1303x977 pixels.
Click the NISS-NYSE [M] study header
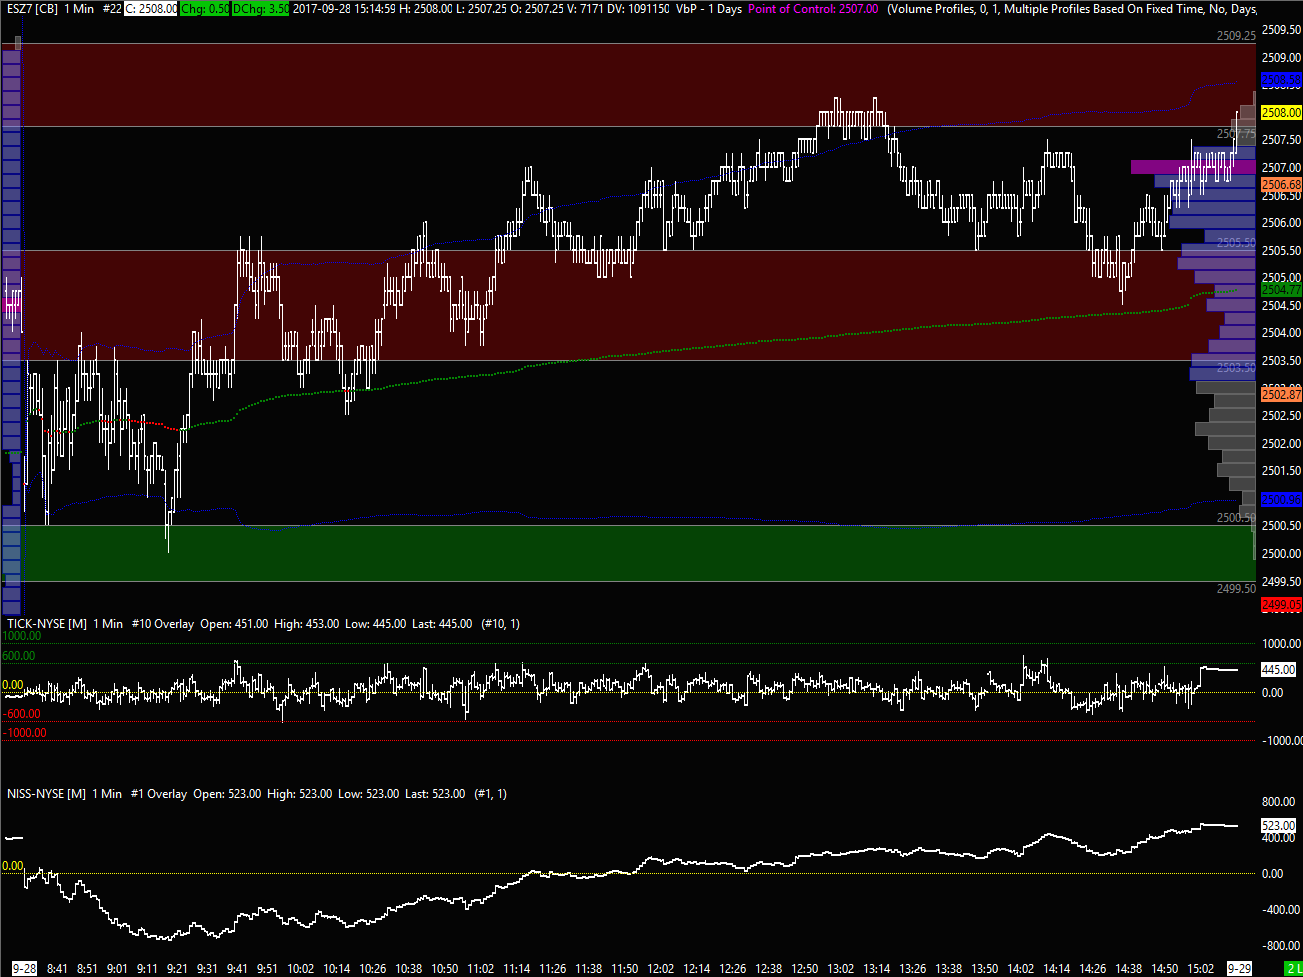click(x=46, y=794)
